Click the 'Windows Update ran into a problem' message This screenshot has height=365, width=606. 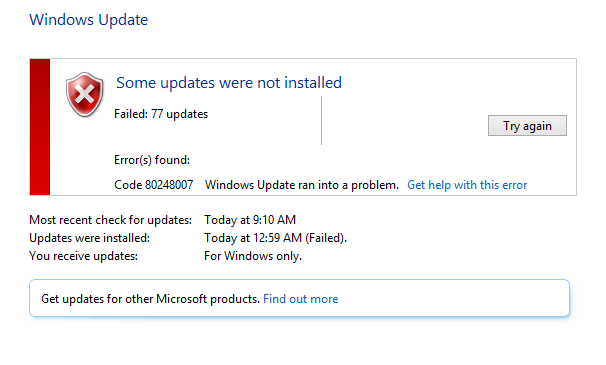point(301,185)
